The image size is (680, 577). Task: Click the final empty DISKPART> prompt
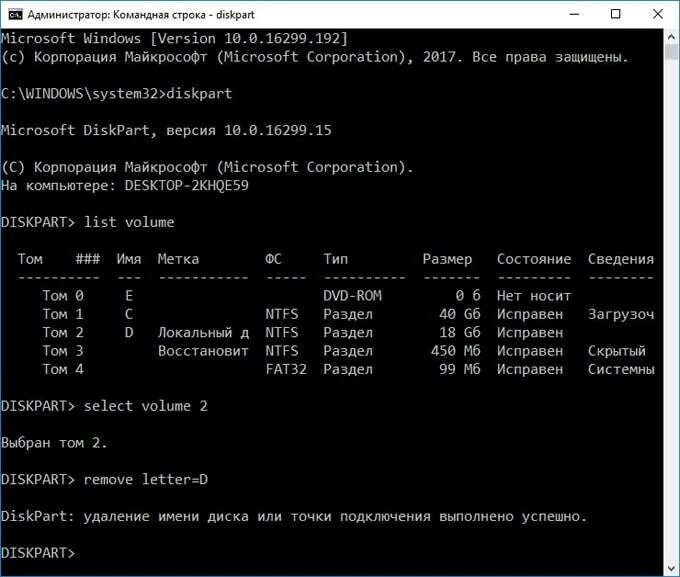click(38, 553)
